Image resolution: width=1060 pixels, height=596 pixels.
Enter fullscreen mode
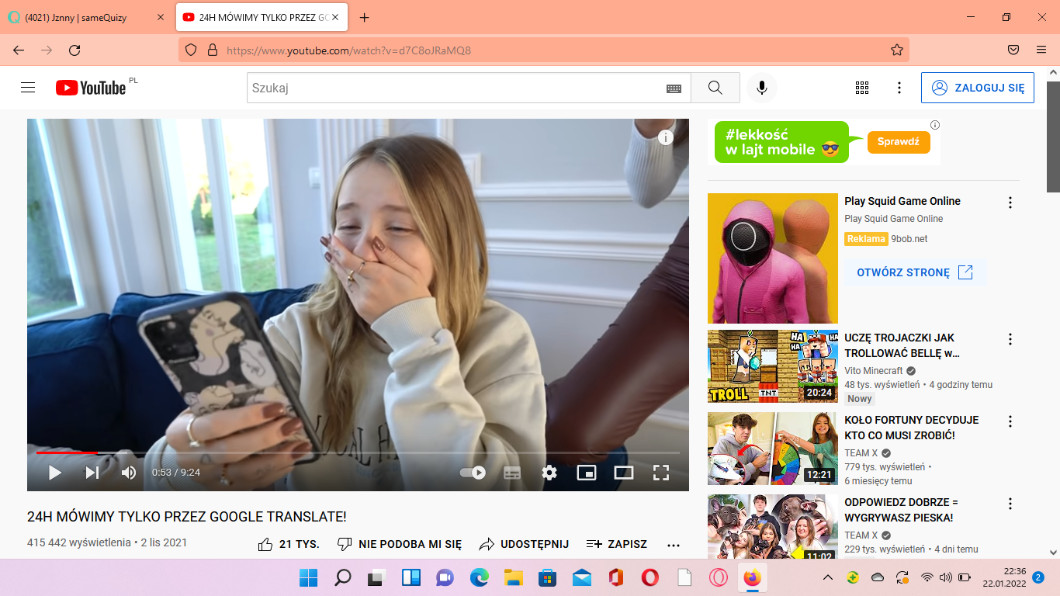pos(661,473)
